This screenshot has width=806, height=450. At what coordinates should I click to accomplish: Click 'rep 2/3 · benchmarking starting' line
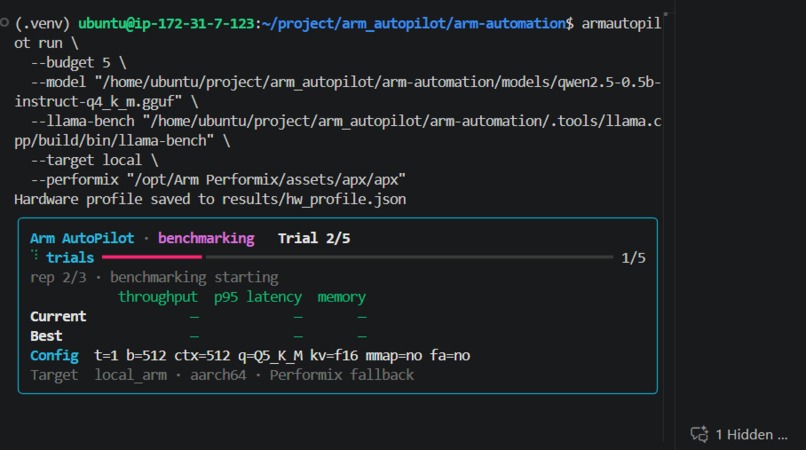pos(154,278)
